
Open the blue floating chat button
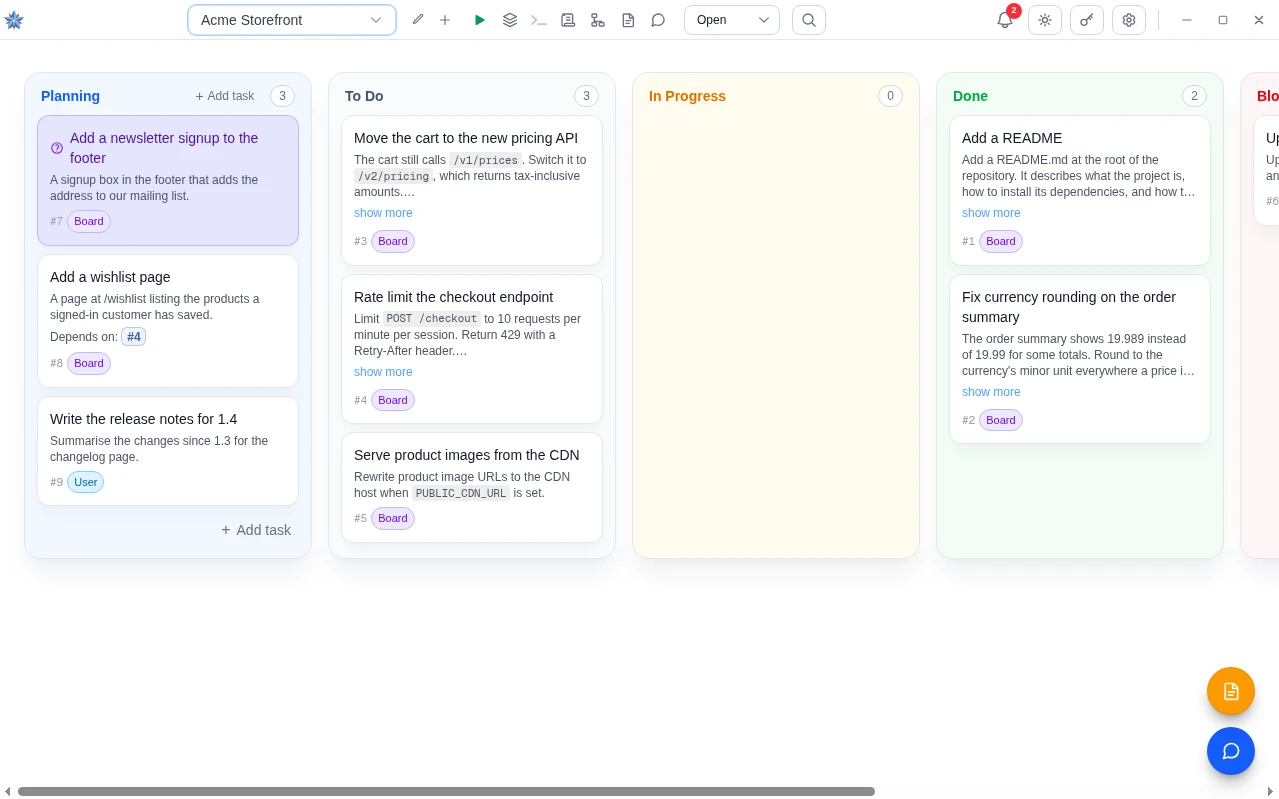coord(1231,751)
